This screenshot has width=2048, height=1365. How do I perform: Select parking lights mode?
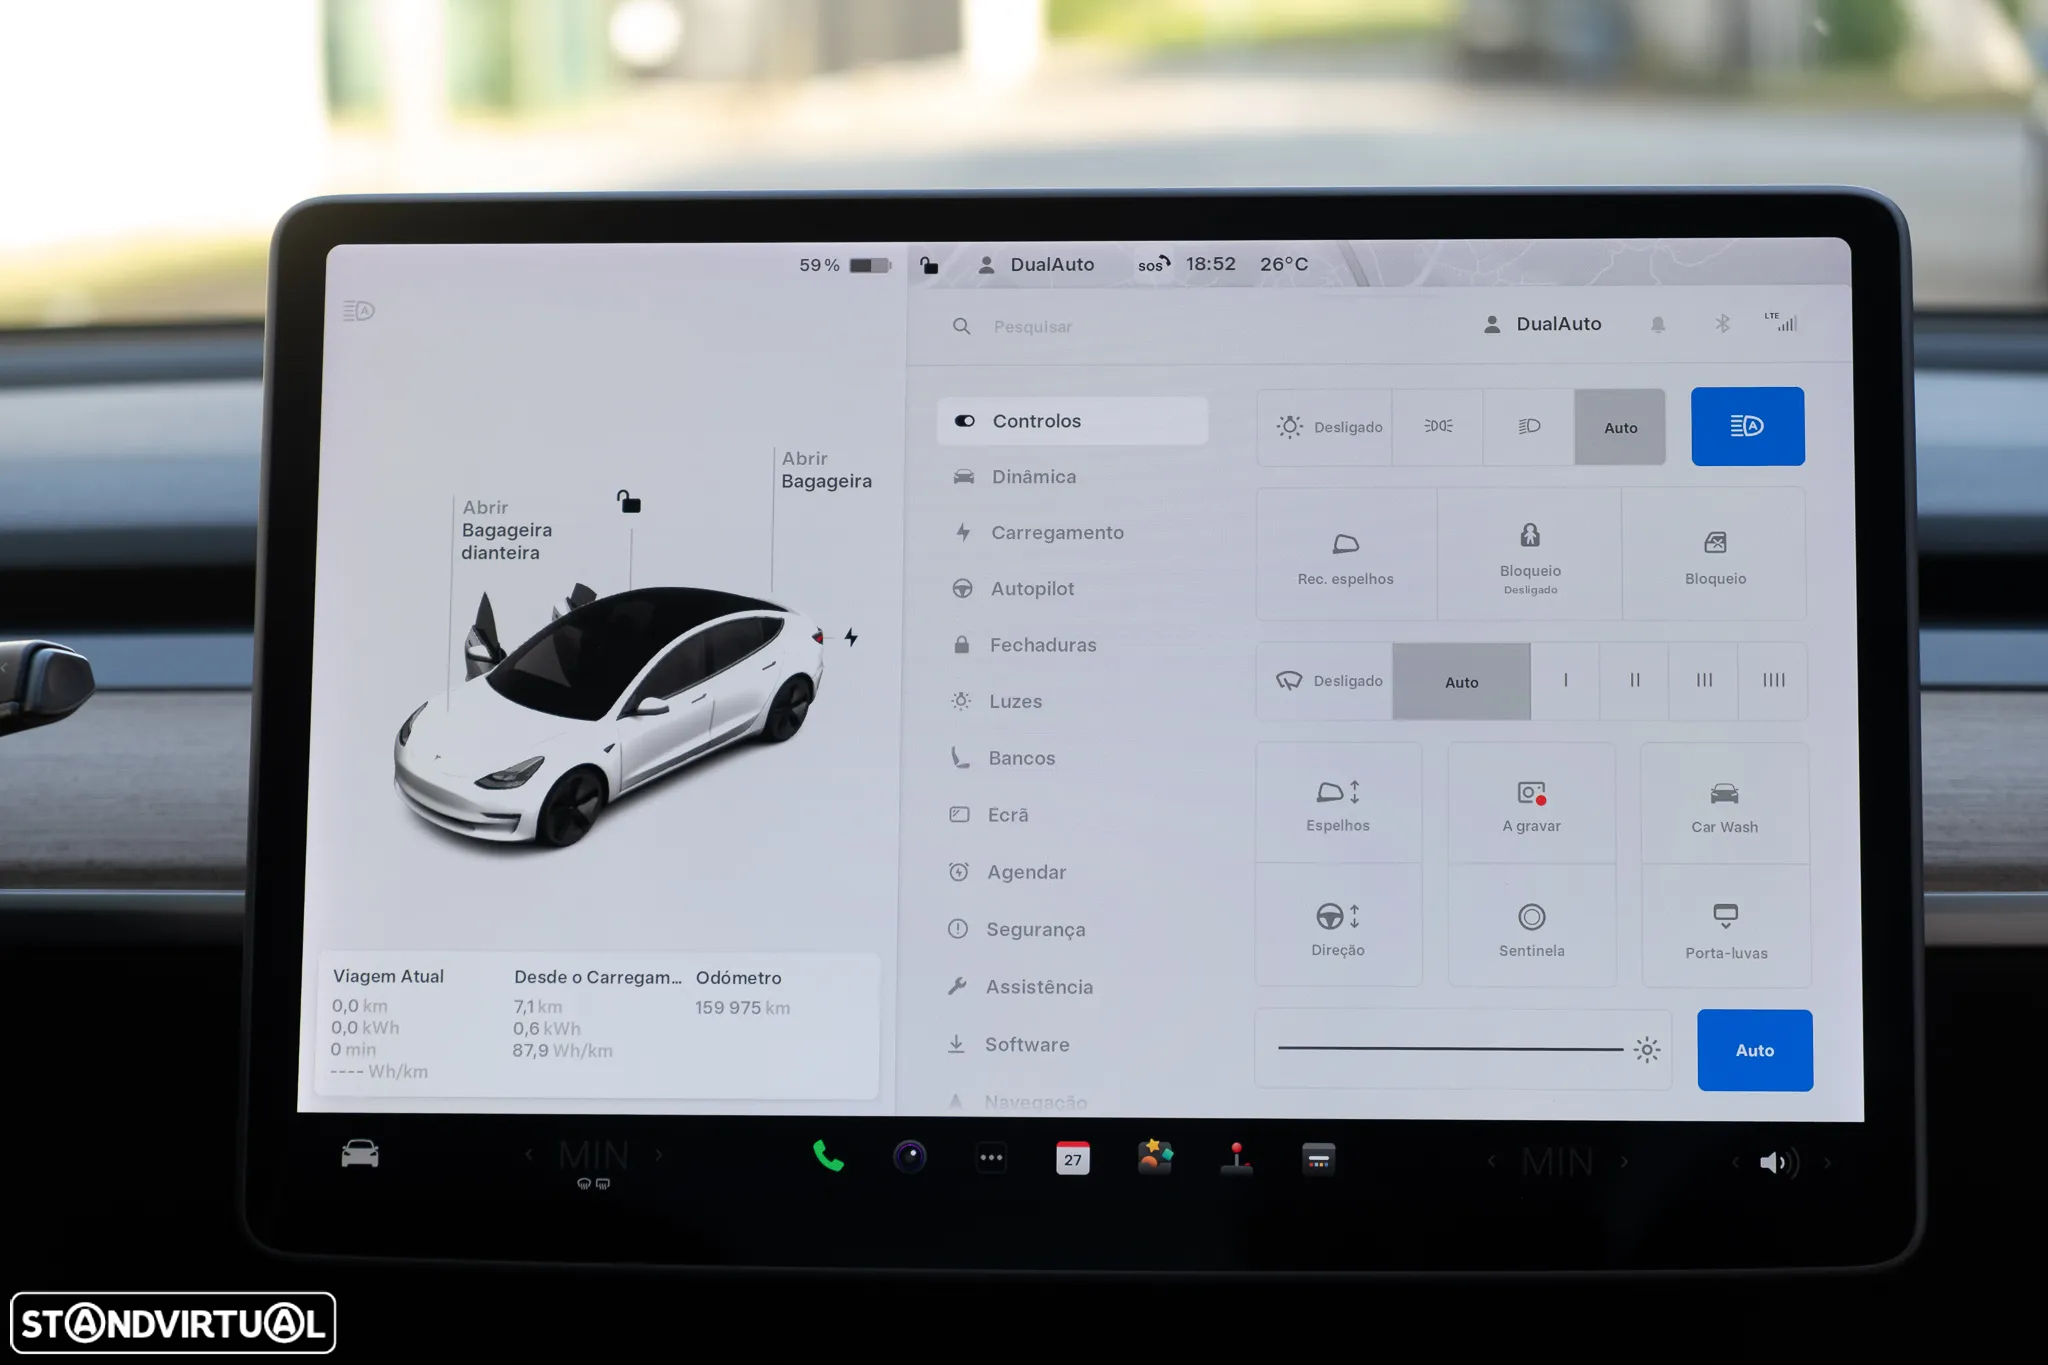pos(1438,427)
